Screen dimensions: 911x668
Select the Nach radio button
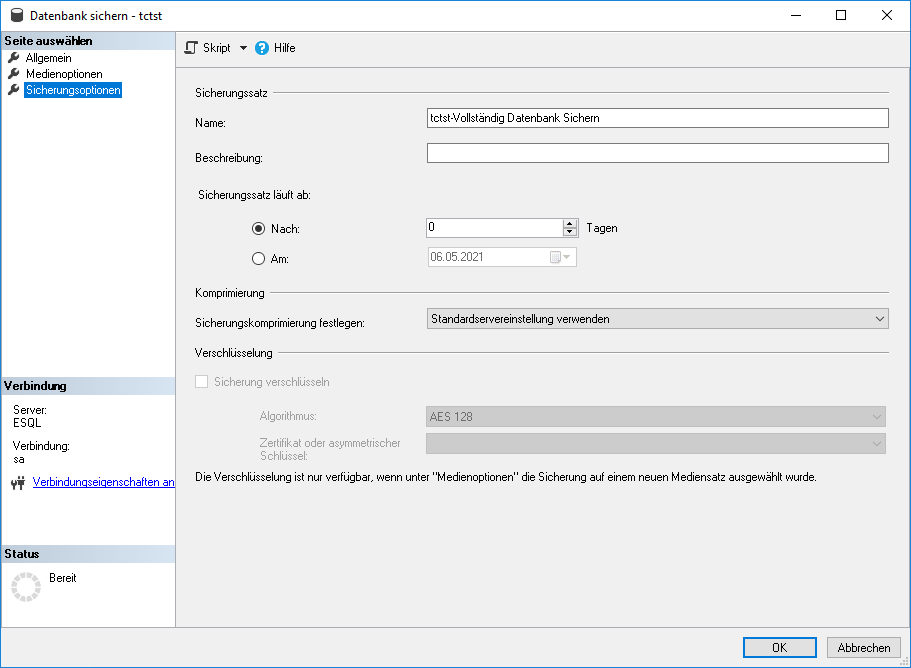click(258, 229)
